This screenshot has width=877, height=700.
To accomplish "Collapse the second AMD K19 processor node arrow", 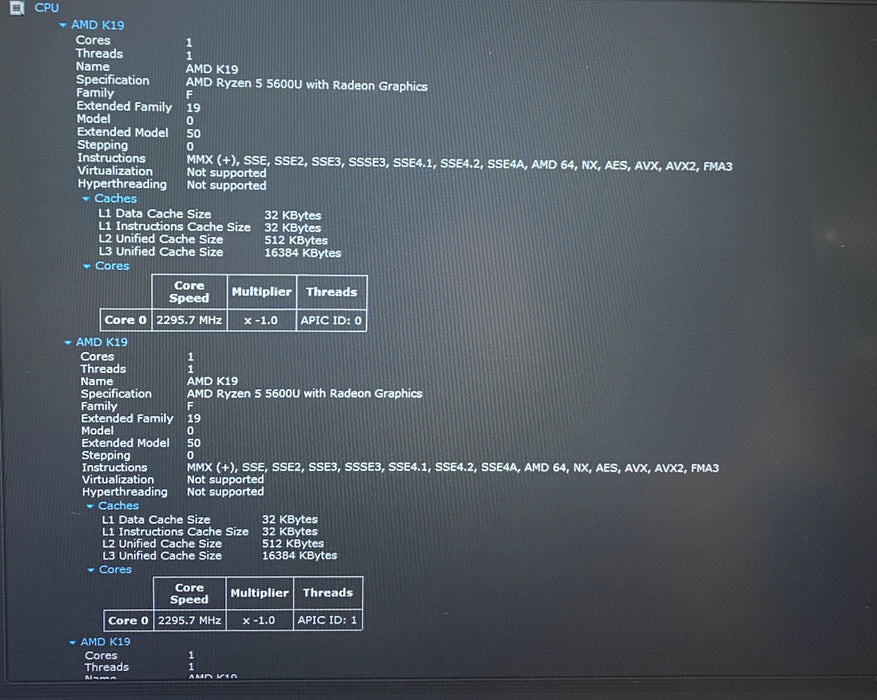I will (68, 342).
